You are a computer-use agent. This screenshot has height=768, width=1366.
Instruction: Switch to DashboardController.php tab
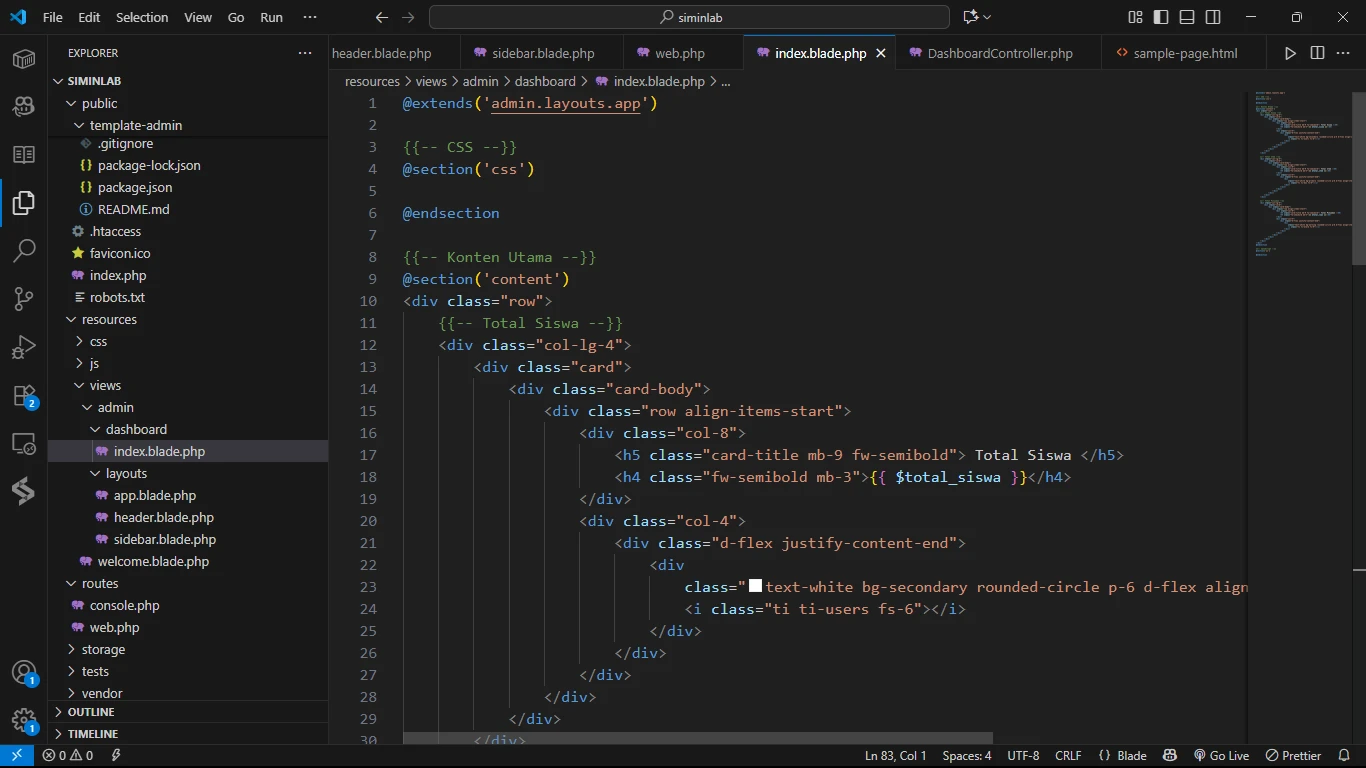(x=999, y=54)
